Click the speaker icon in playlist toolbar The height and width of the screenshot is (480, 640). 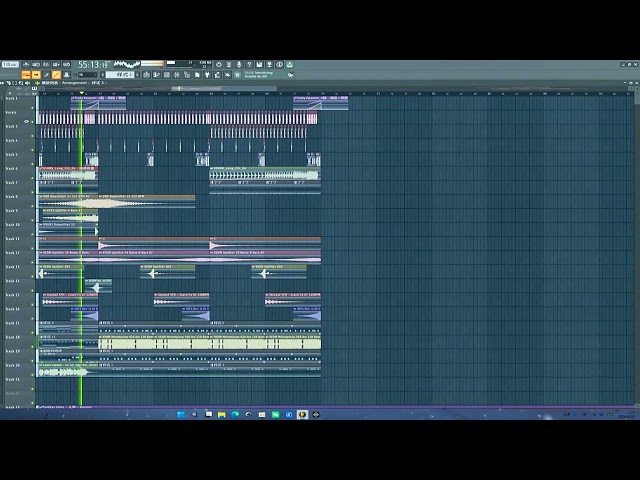(27, 83)
